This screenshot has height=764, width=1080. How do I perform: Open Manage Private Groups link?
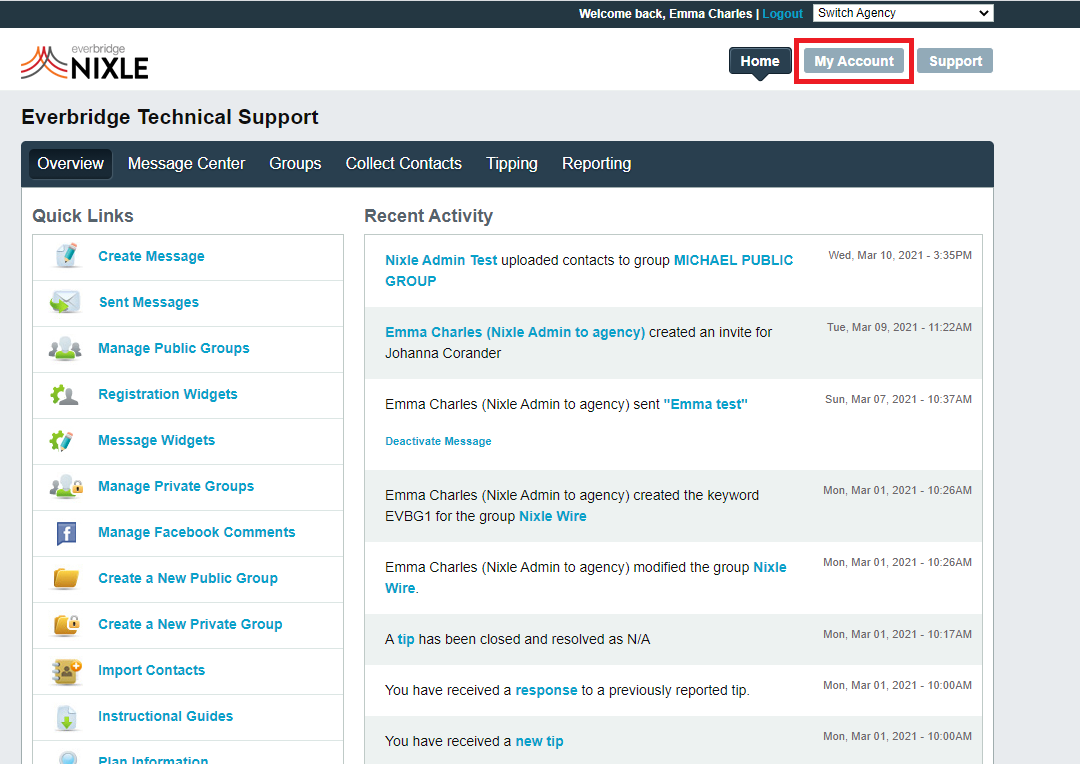click(x=176, y=486)
